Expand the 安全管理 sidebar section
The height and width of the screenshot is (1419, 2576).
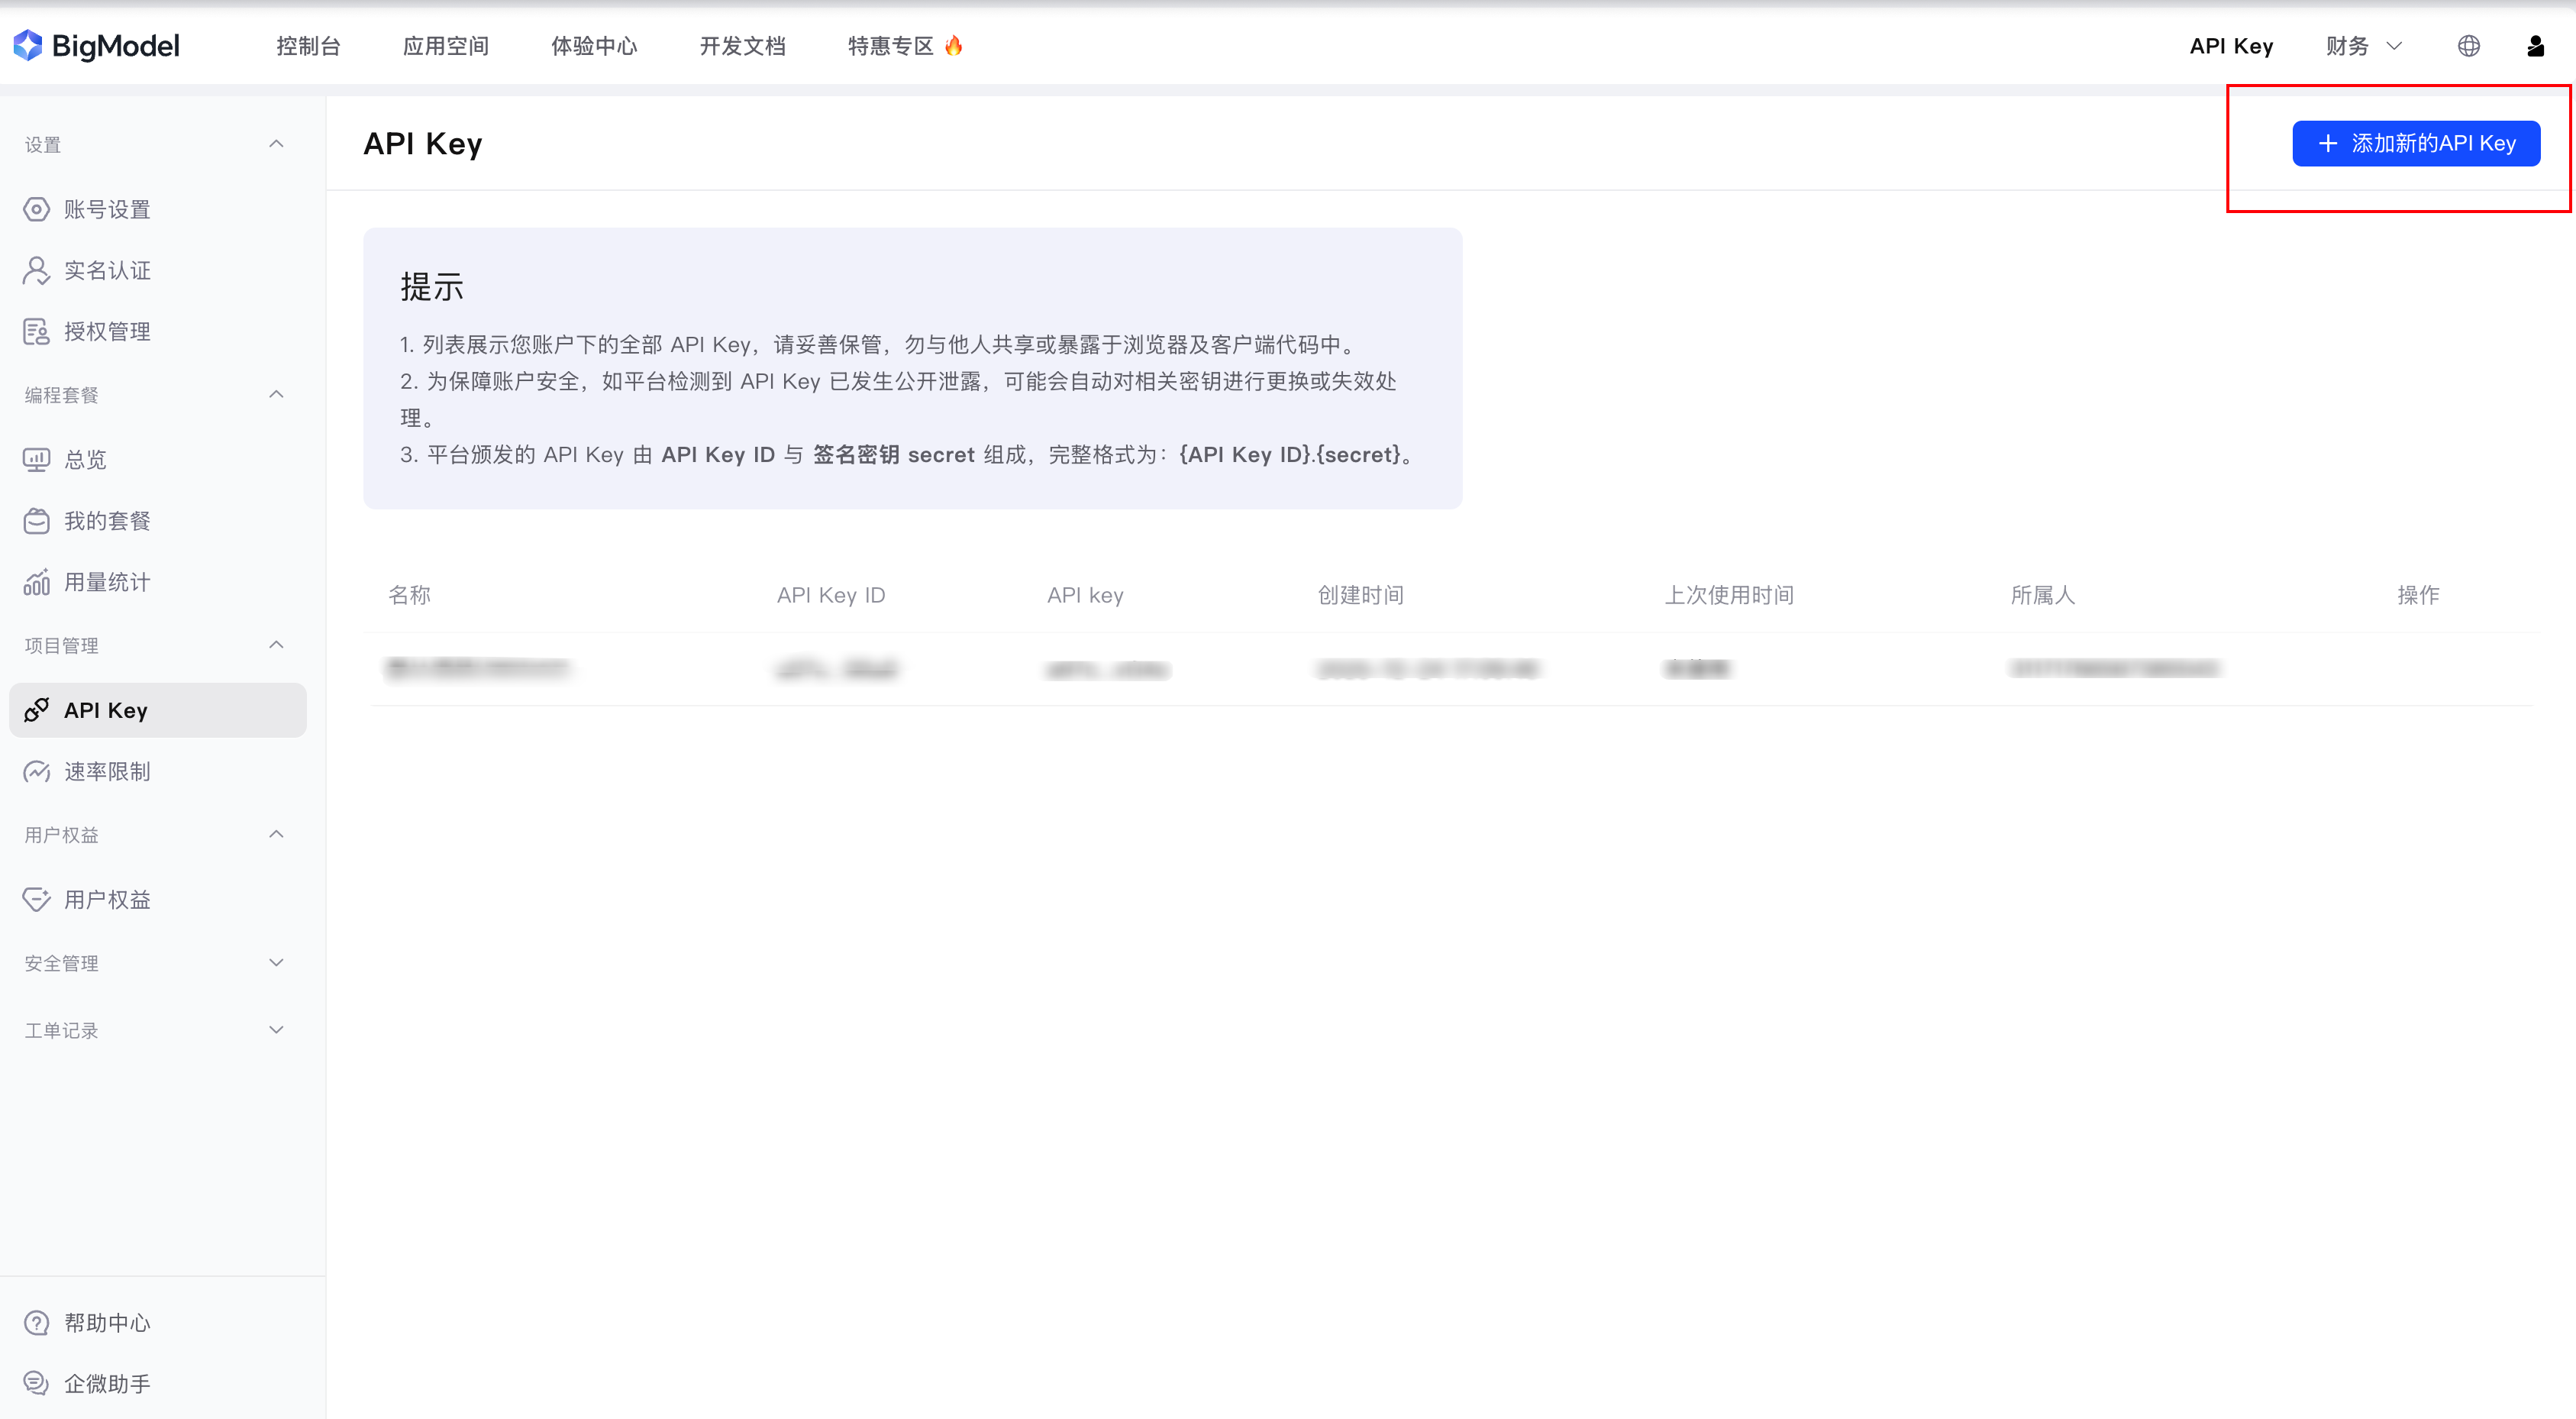(x=276, y=962)
